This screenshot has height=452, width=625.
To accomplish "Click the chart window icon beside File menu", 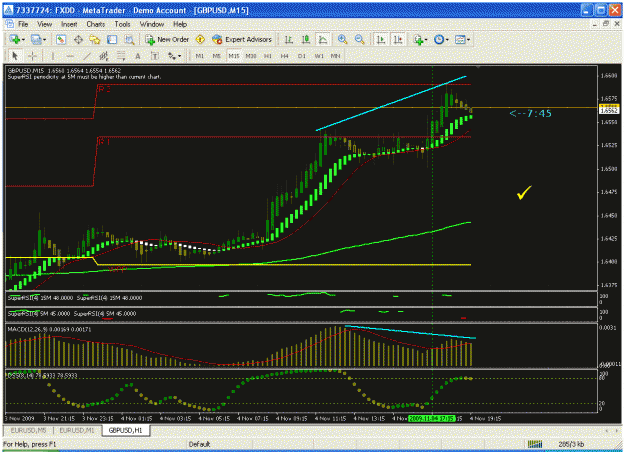I will [10, 24].
